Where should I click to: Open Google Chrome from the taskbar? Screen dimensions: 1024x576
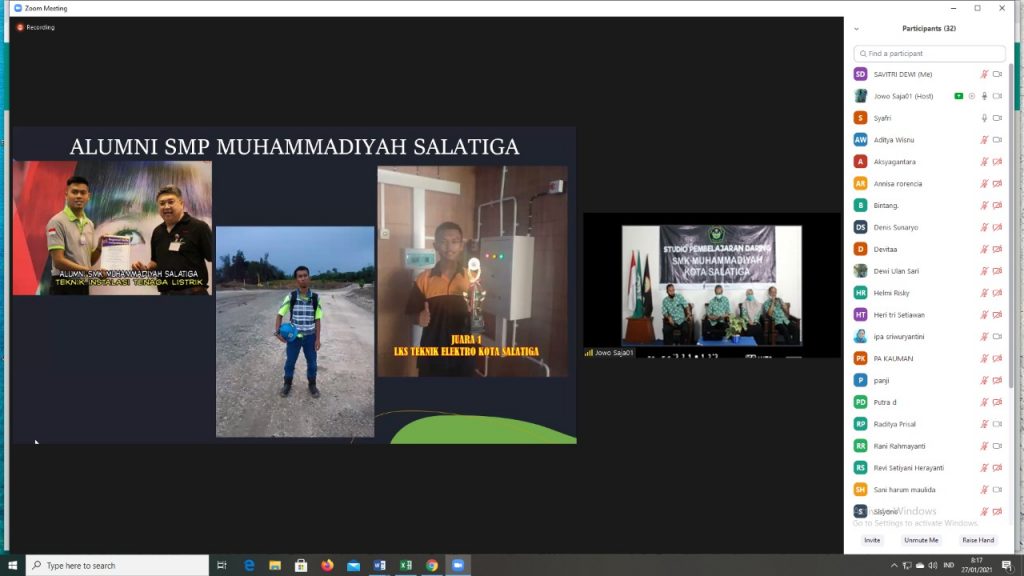coord(432,566)
